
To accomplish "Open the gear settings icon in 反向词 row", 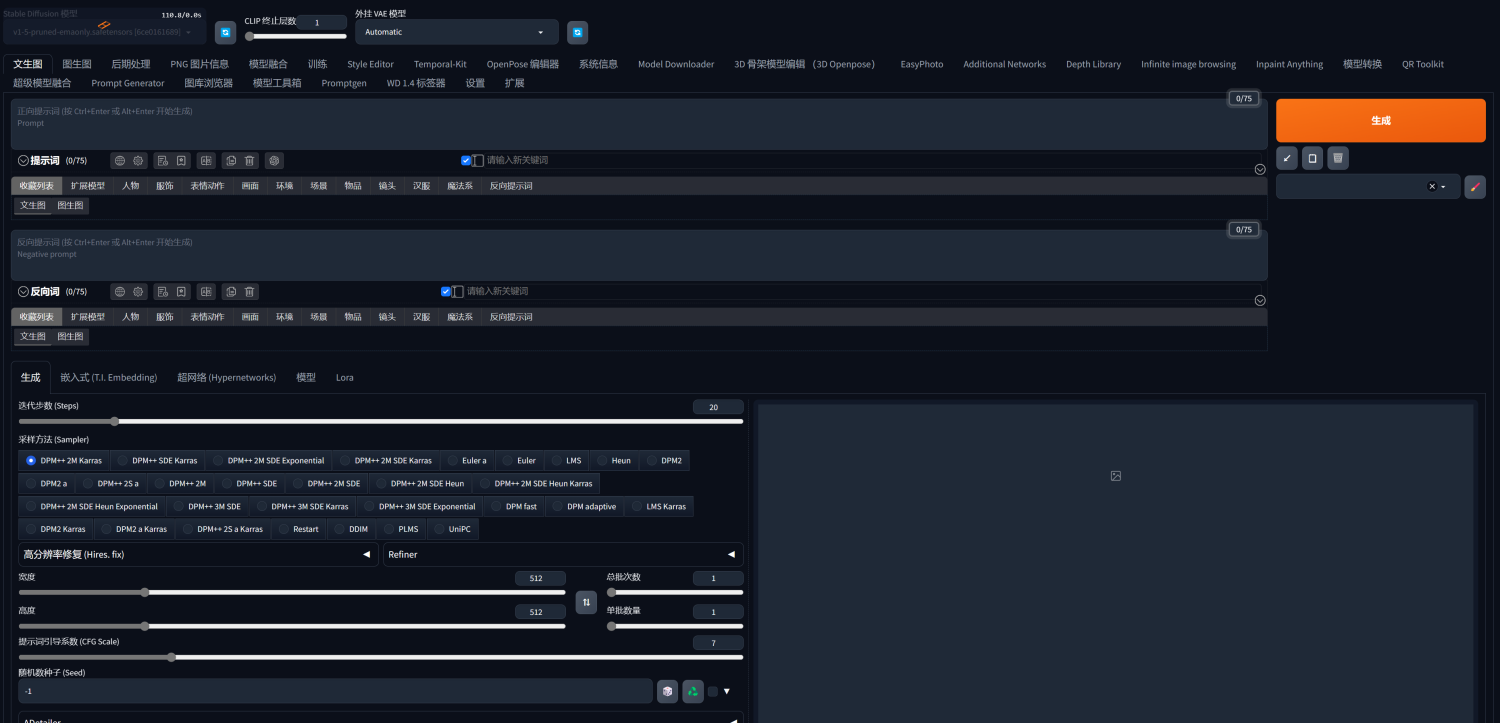I will [139, 292].
